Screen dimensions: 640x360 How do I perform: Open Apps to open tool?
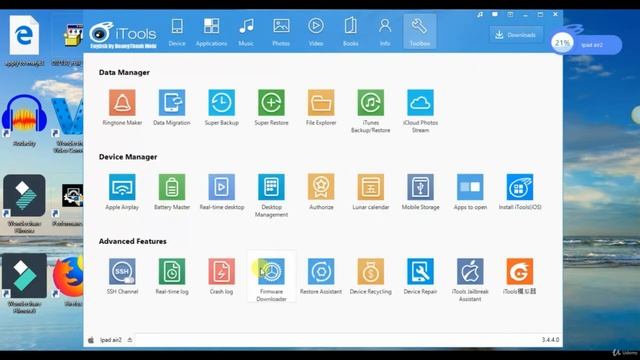(x=470, y=187)
